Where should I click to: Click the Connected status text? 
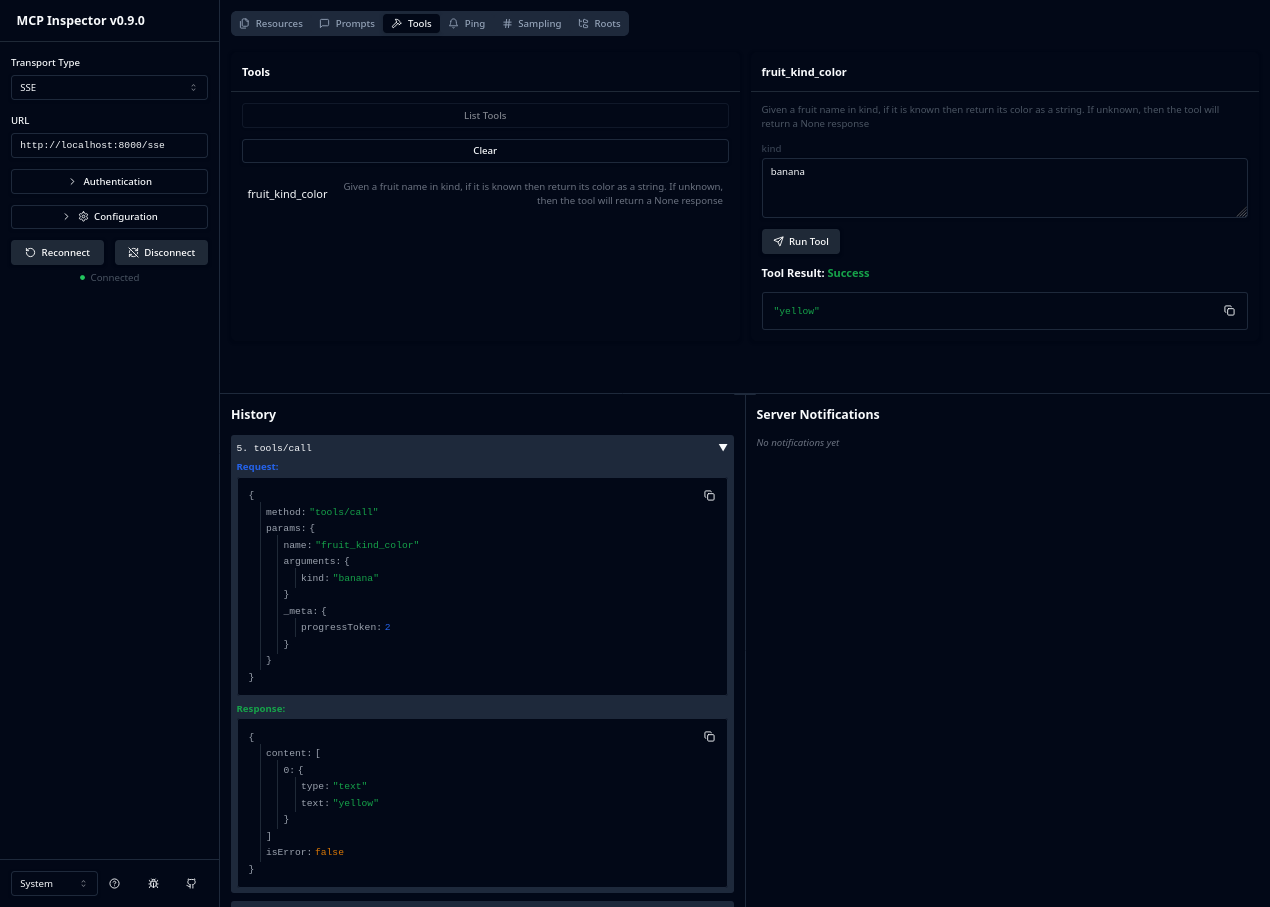point(114,278)
